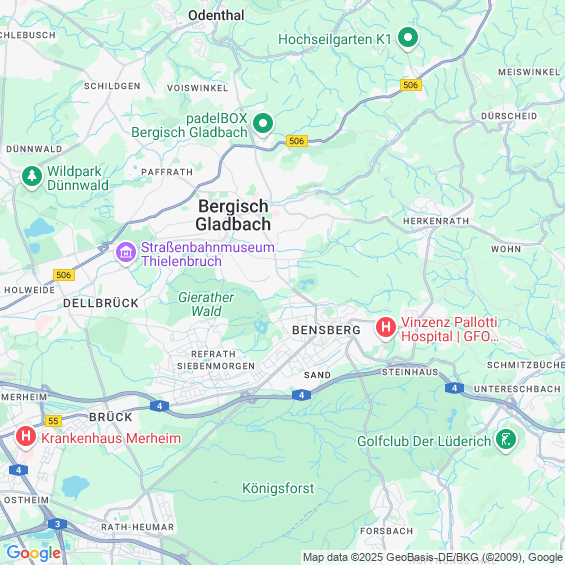Click the Straßenbahnmuseum Thielenbruch museum icon
565x565 pixels.
point(126,253)
